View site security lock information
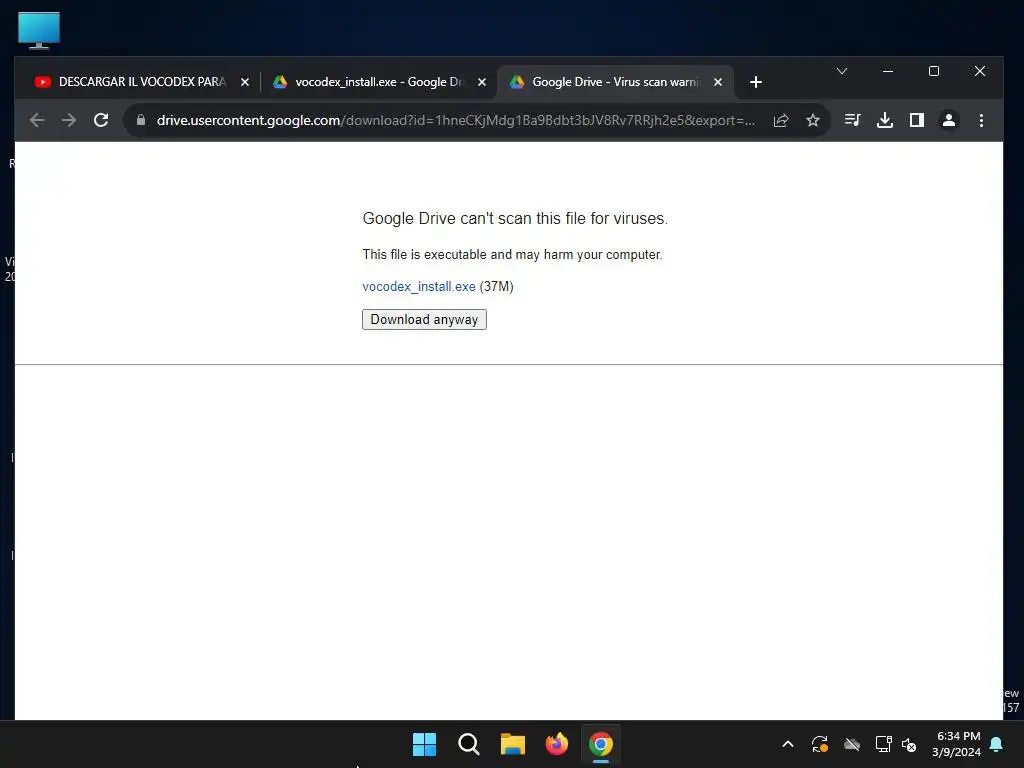Viewport: 1024px width, 768px height. click(x=140, y=120)
